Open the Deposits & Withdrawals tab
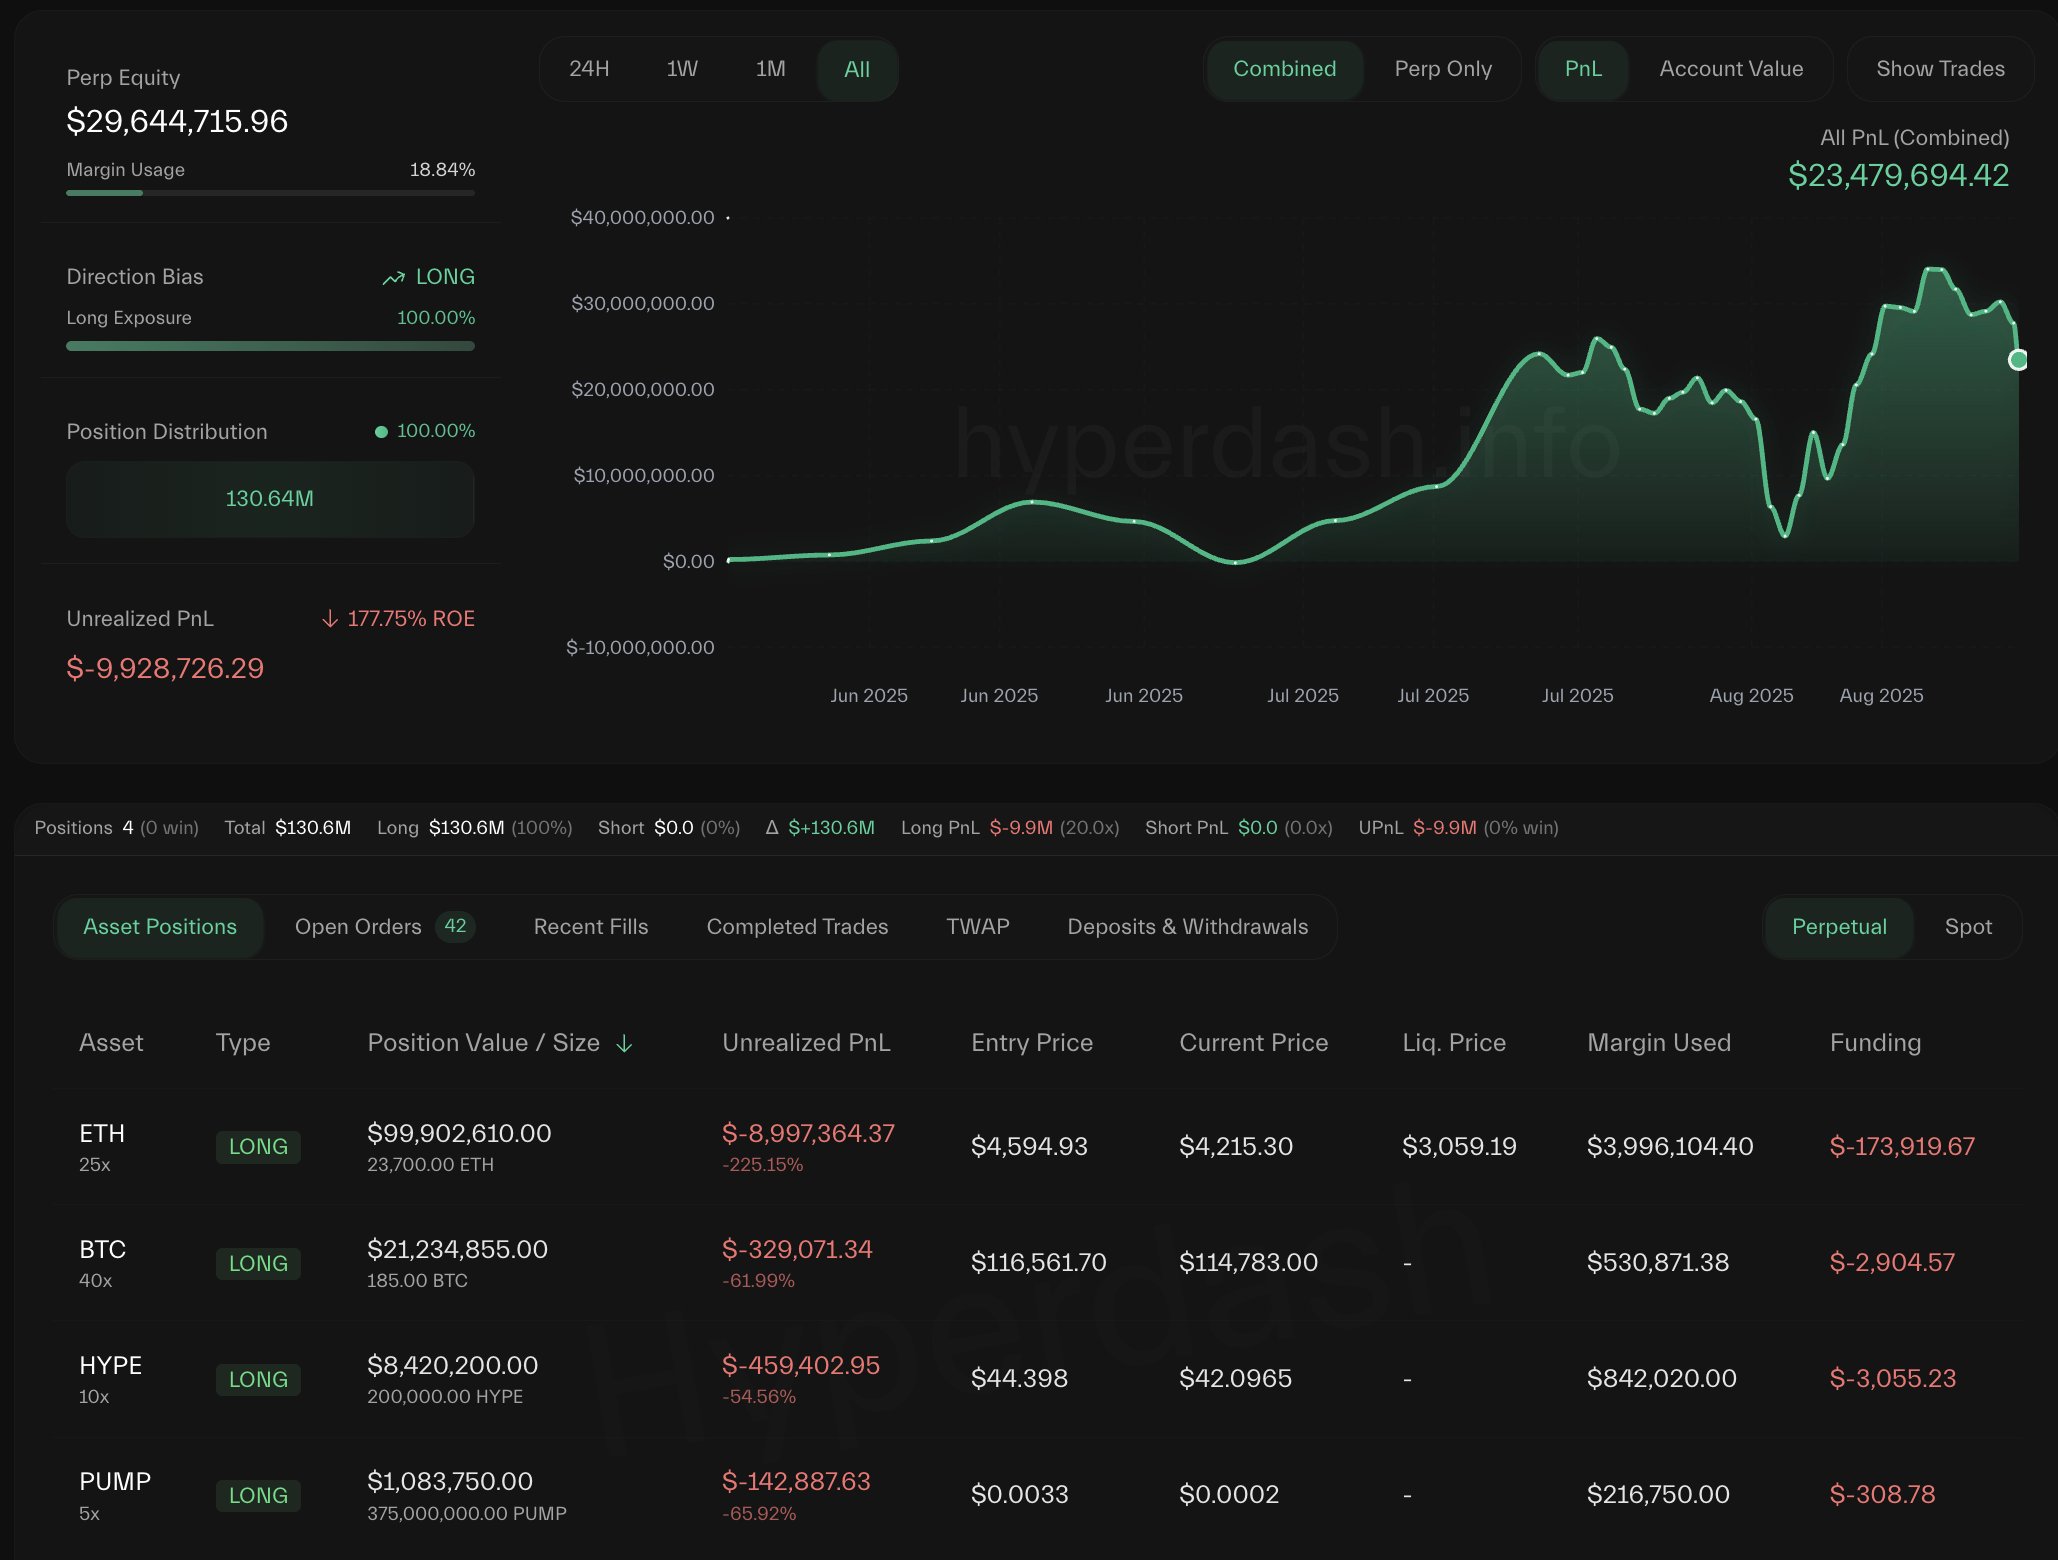 (1187, 927)
